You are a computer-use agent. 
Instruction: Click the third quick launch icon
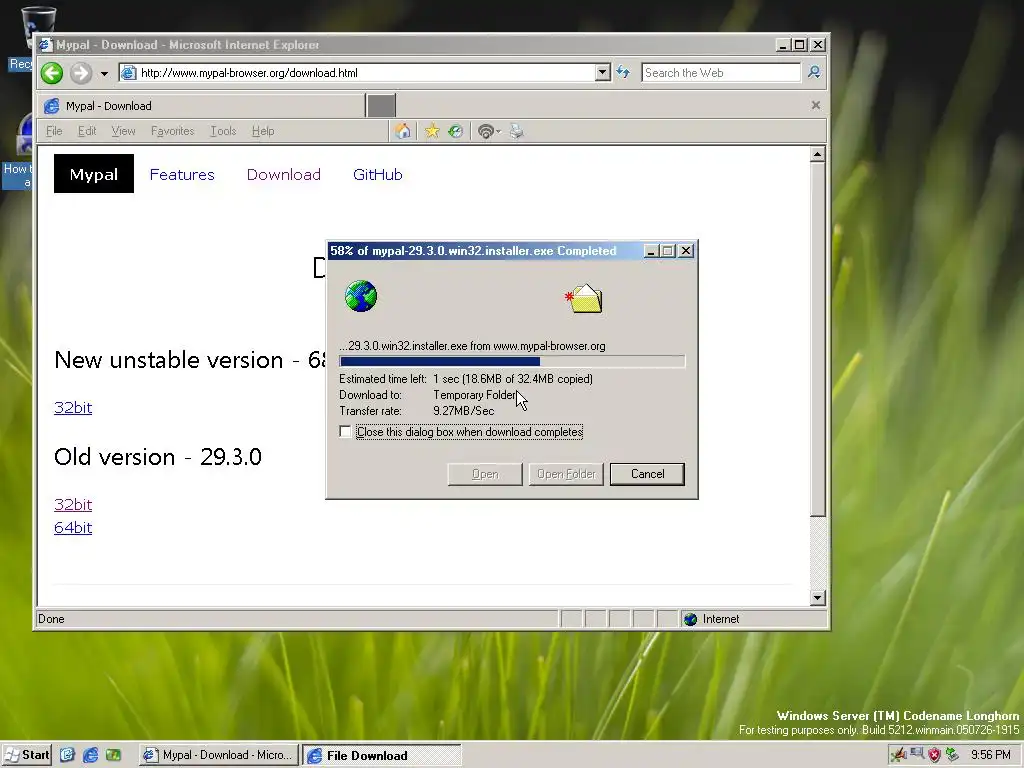click(114, 755)
